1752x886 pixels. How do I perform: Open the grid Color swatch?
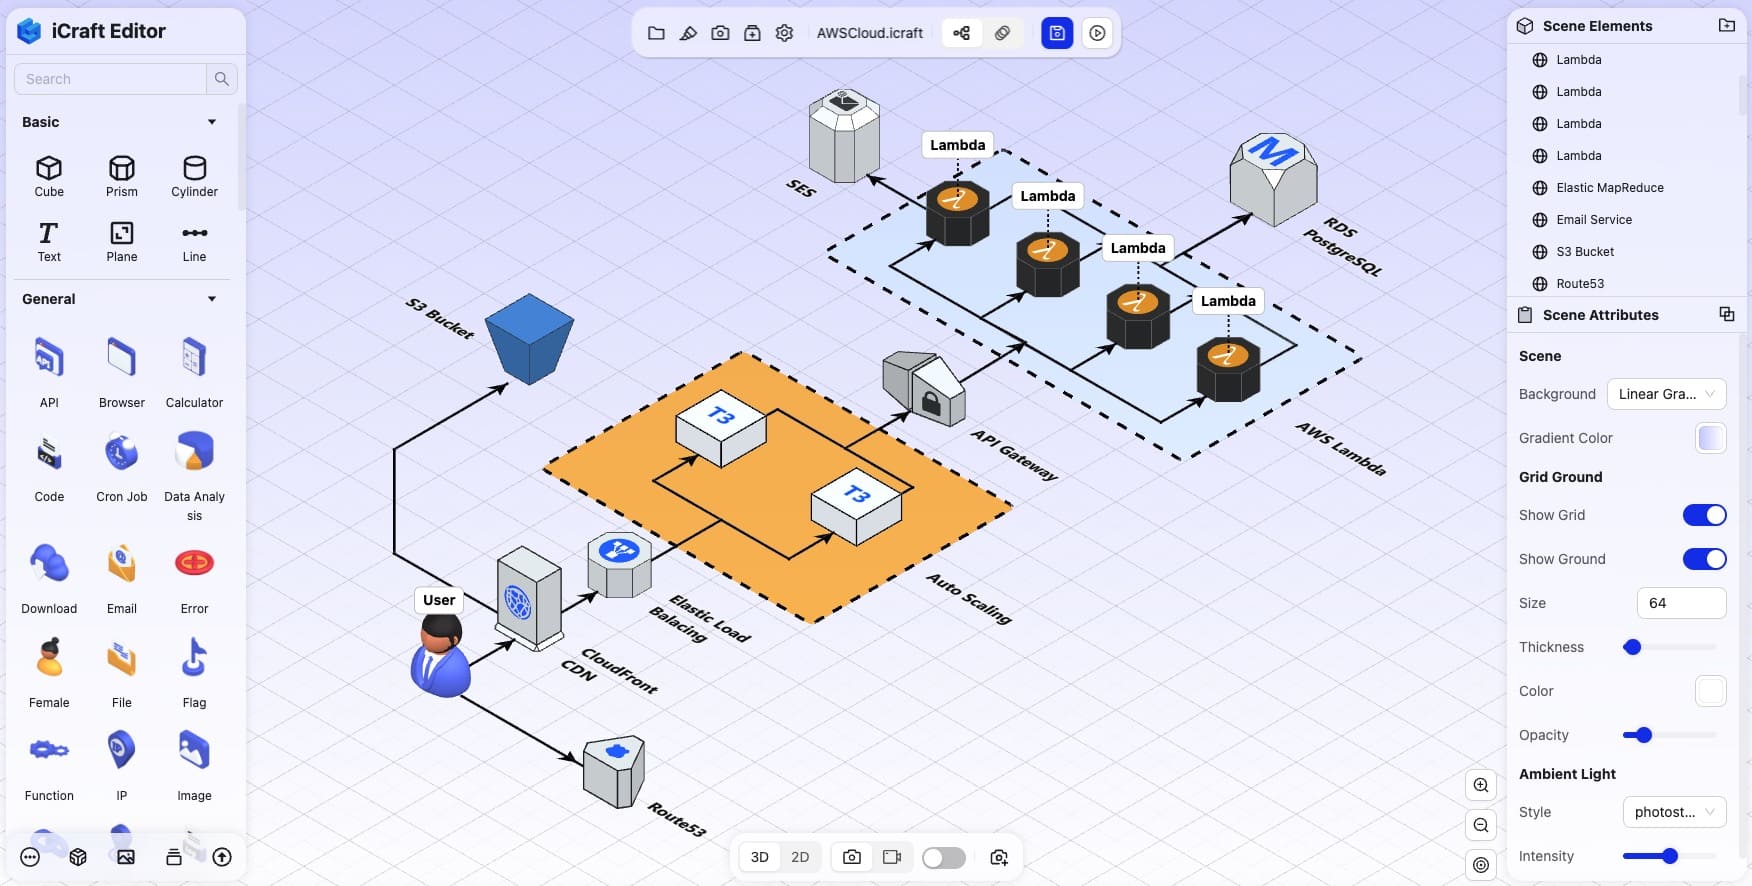1711,691
